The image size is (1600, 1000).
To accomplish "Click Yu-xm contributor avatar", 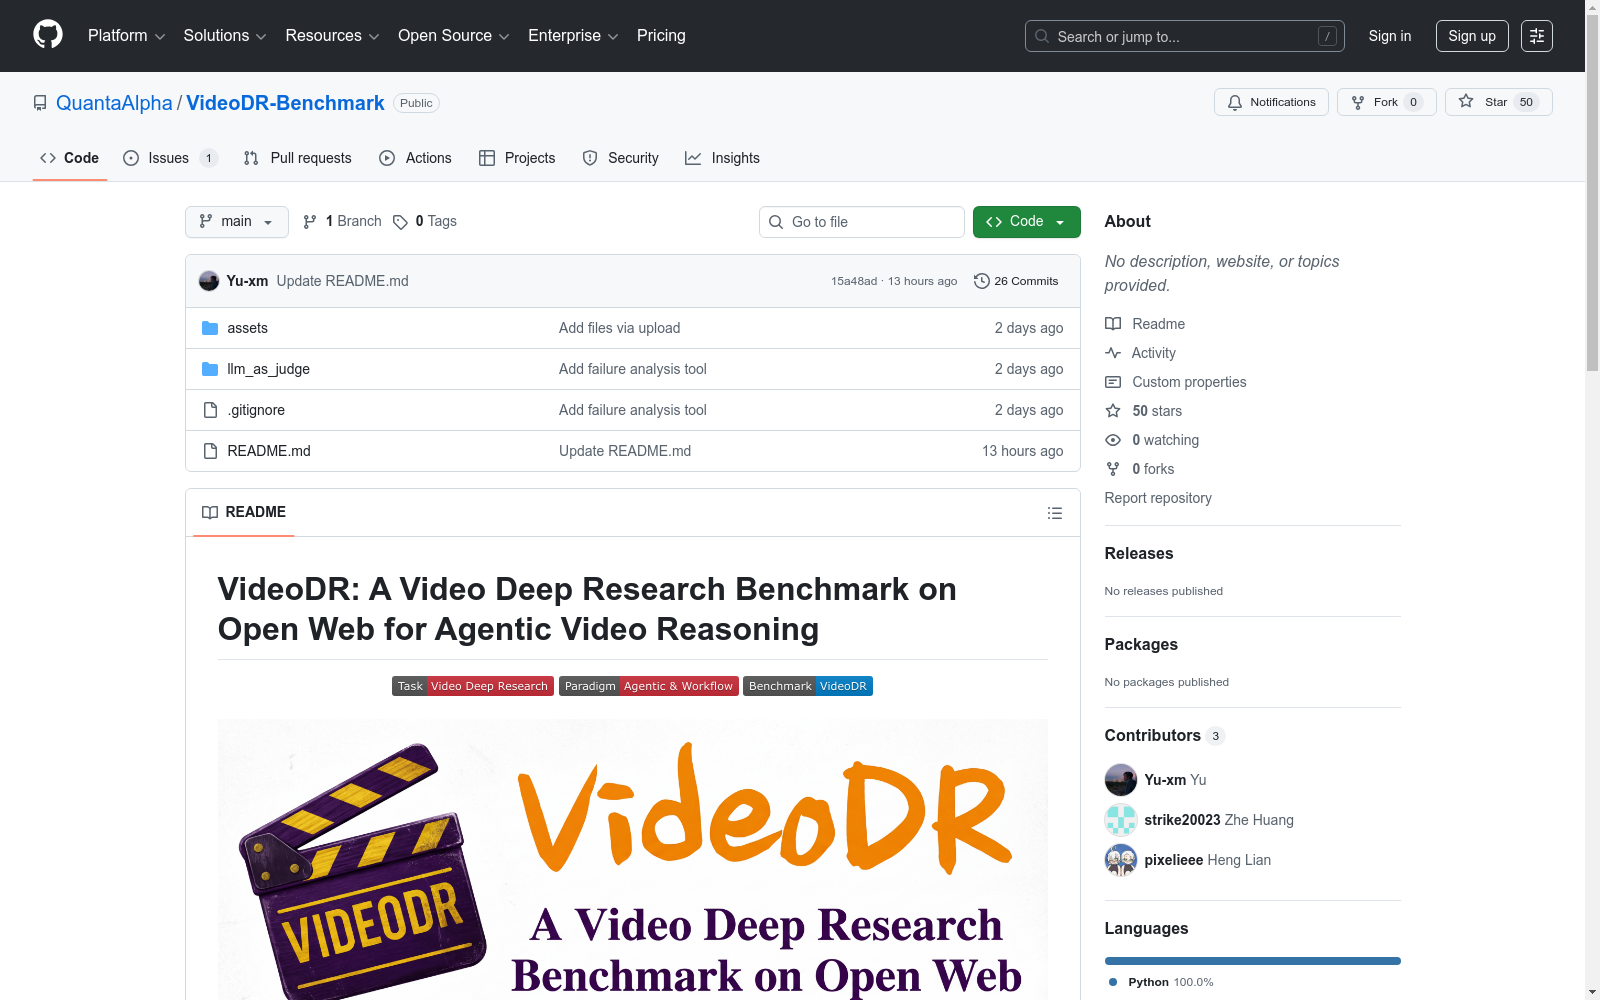I will [1121, 780].
